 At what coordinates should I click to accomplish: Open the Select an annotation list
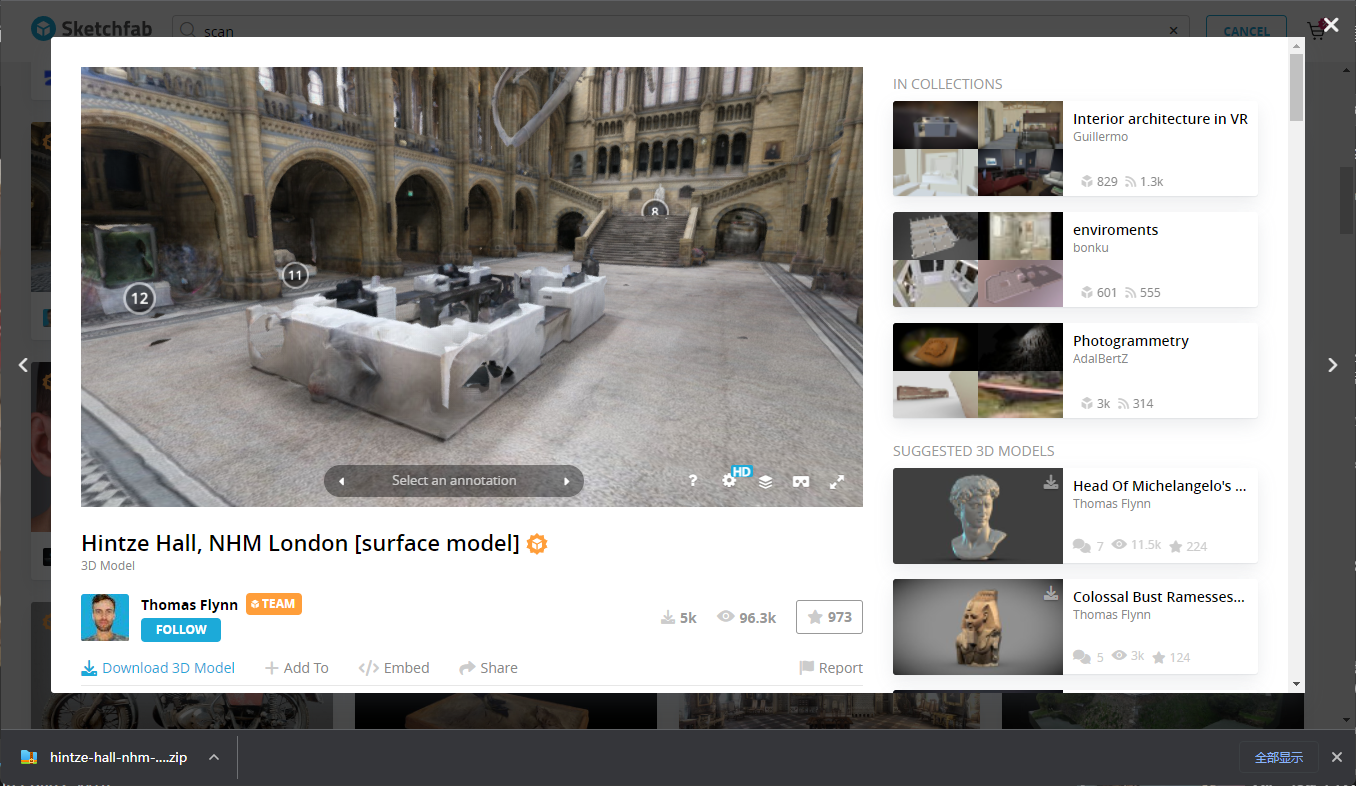click(x=454, y=481)
